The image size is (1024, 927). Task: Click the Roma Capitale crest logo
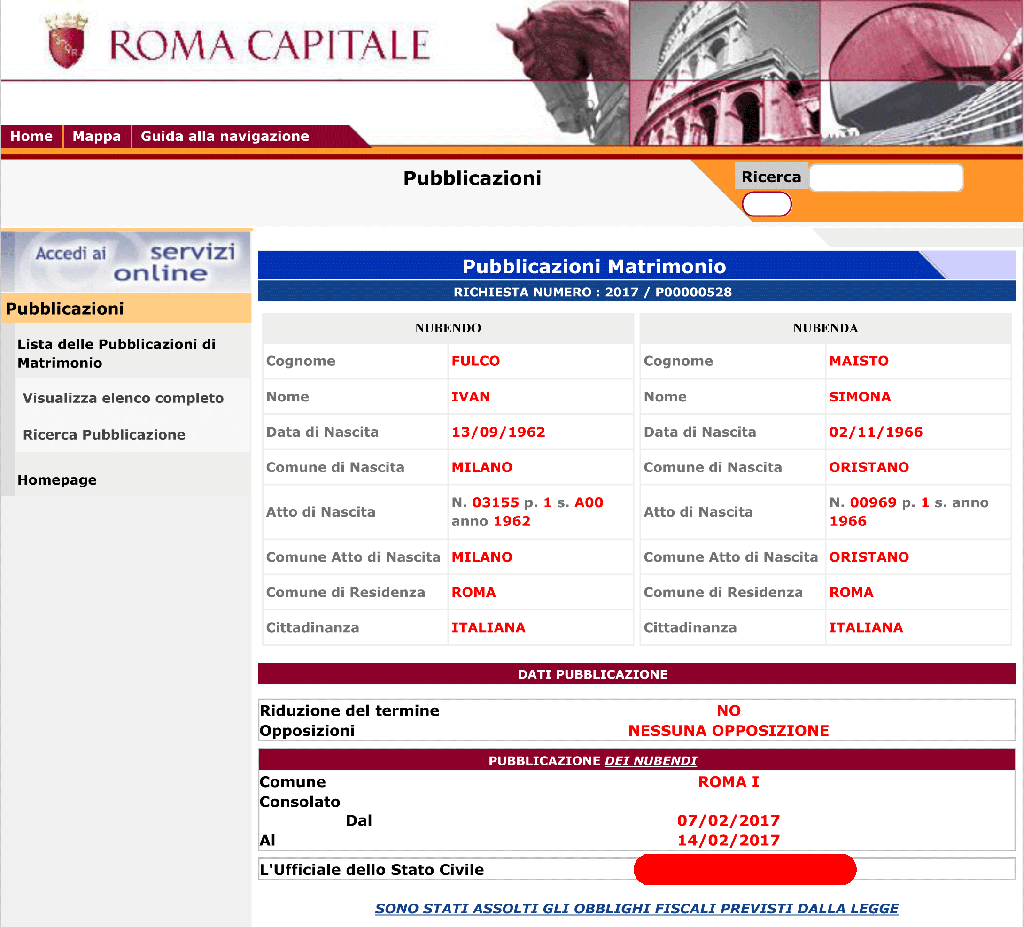tap(66, 41)
